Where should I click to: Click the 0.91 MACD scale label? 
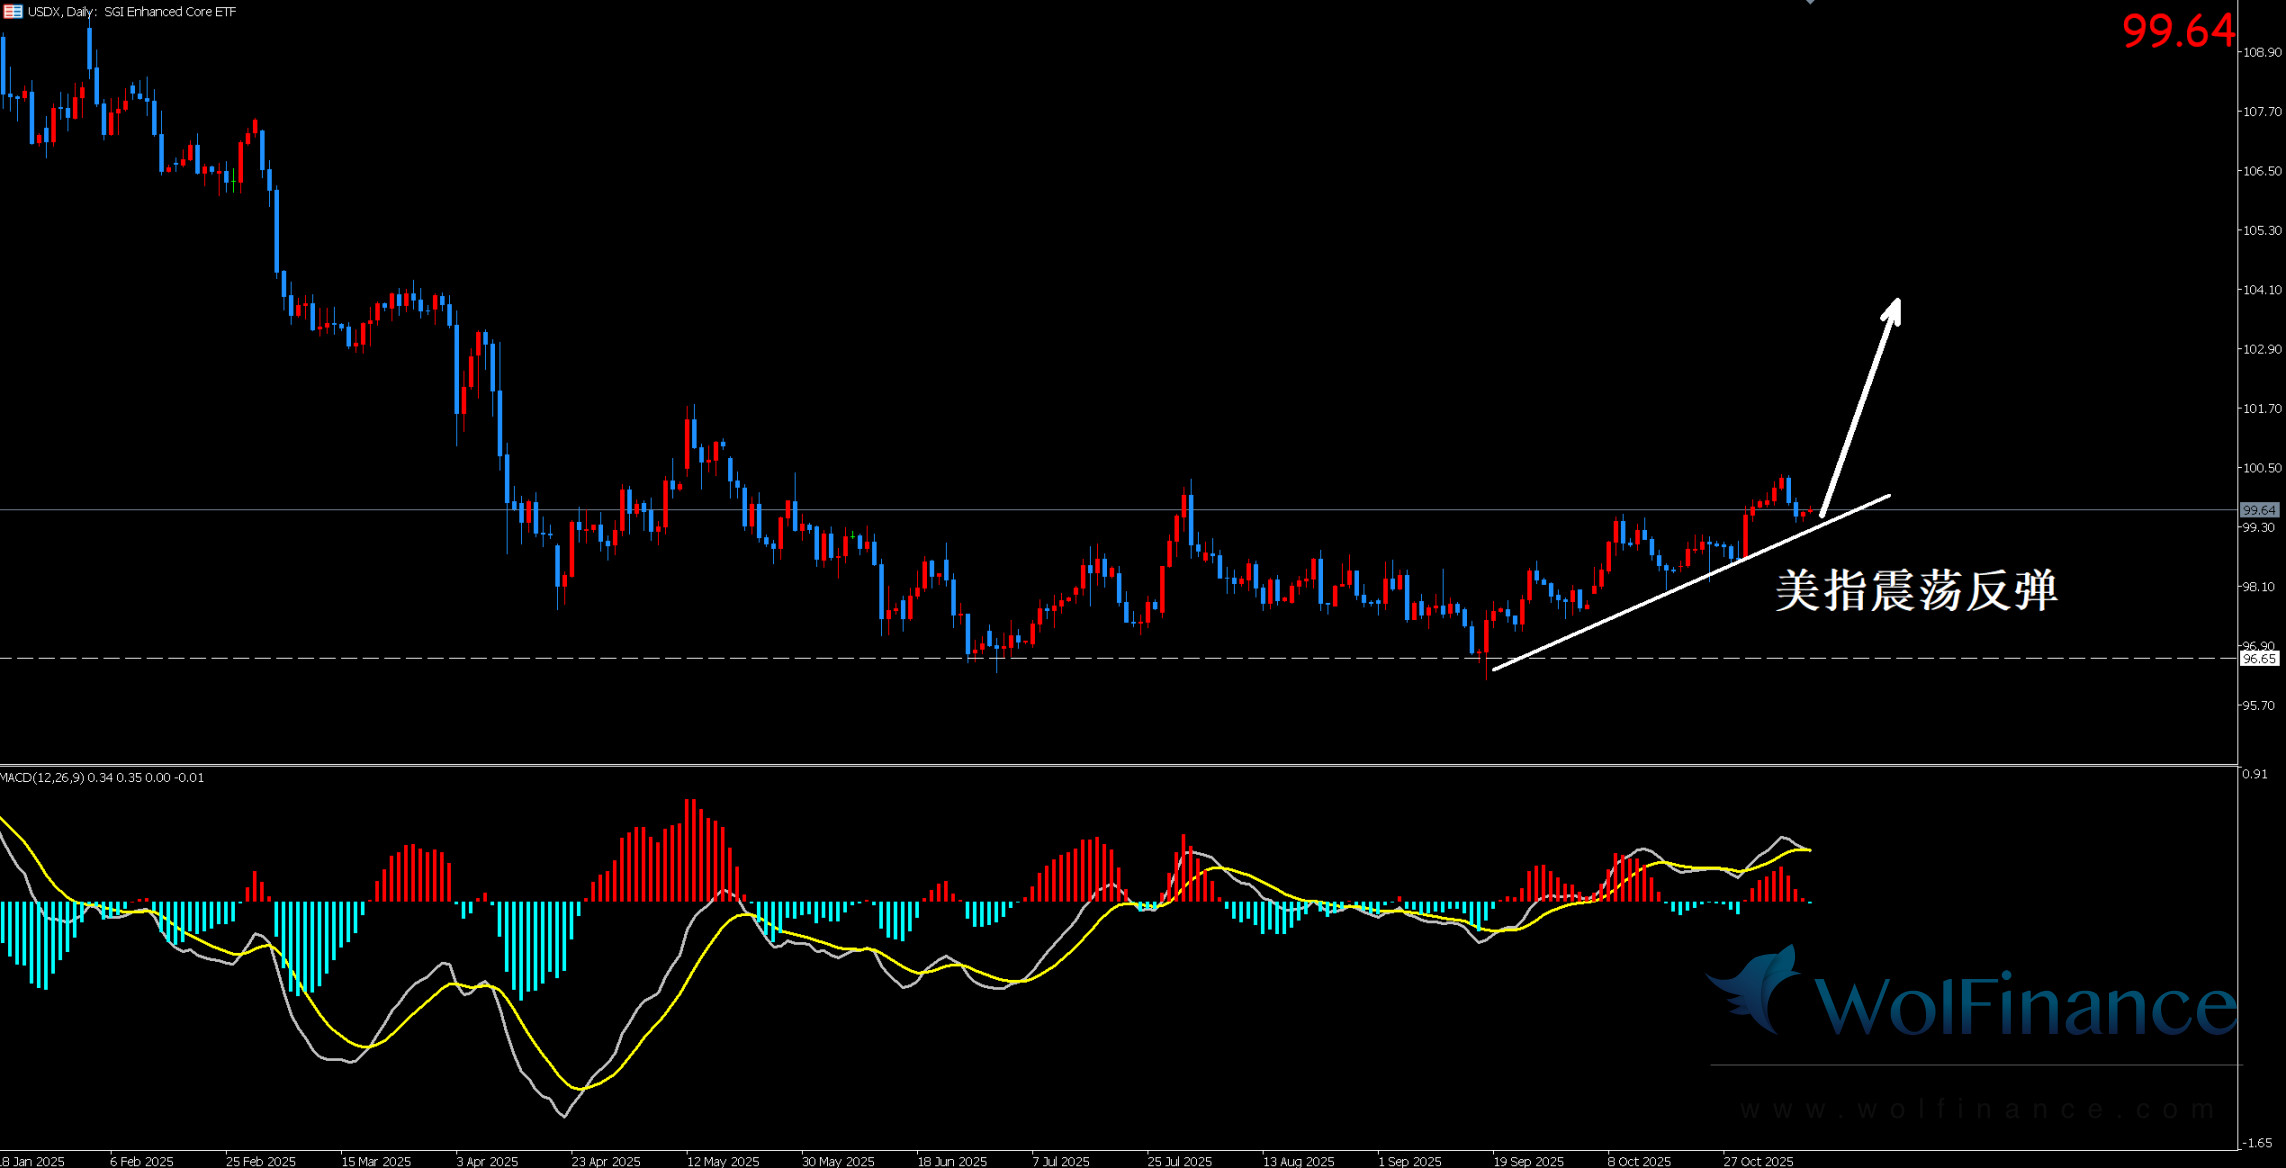point(2254,774)
